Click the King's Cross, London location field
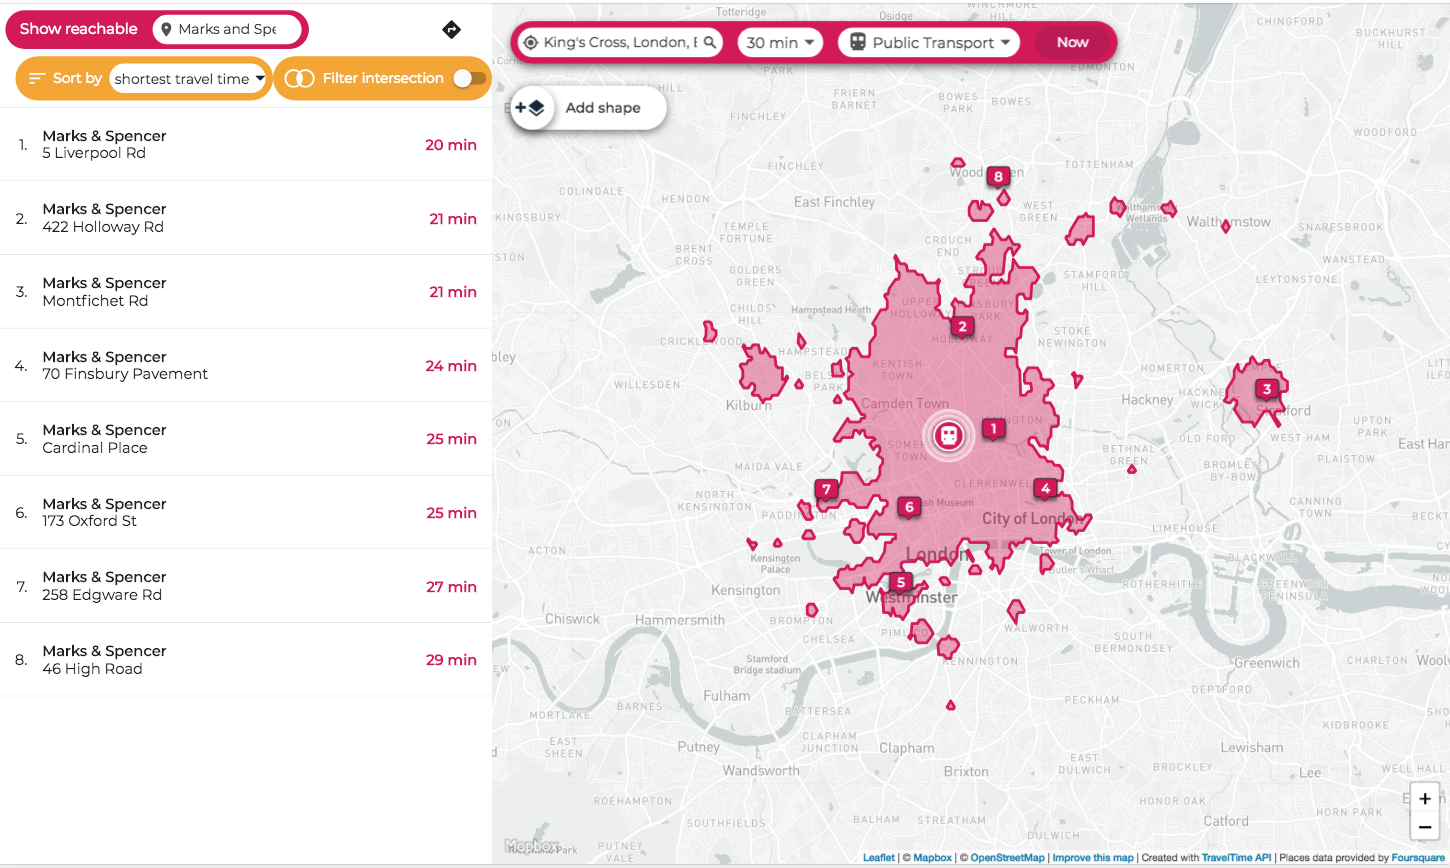The height and width of the screenshot is (868, 1450). (621, 43)
